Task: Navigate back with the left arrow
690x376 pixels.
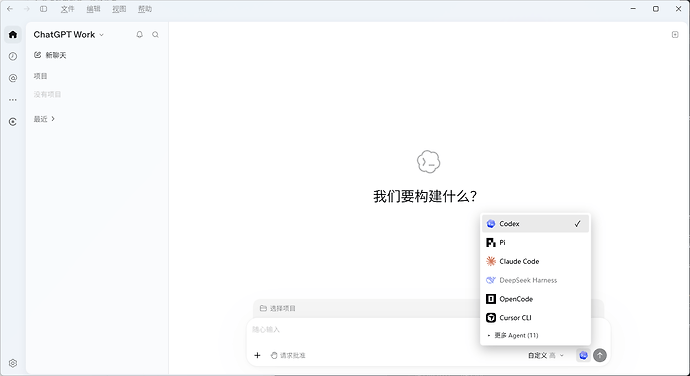Action: [x=10, y=9]
